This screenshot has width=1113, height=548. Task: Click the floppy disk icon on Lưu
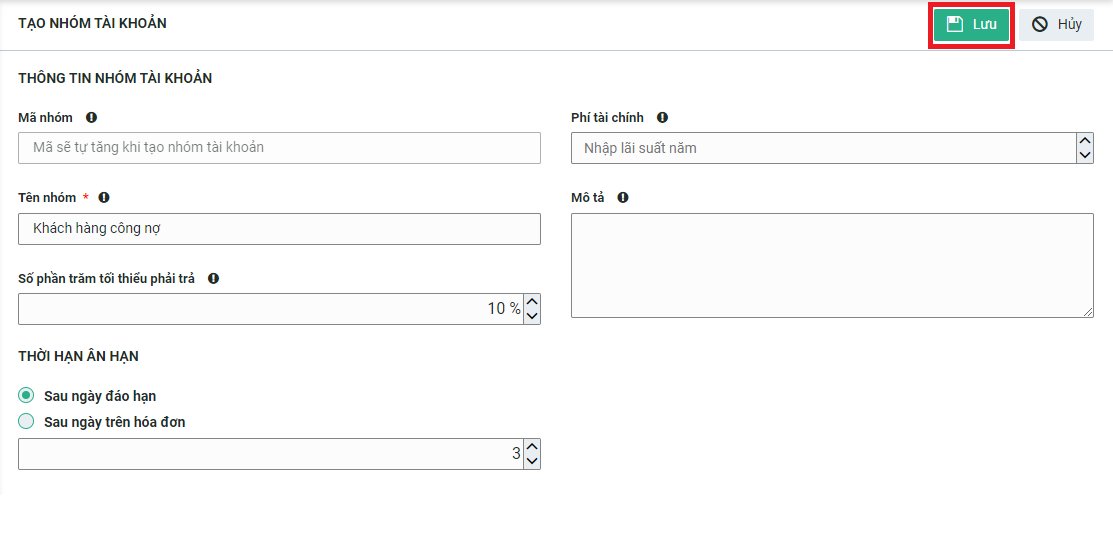click(x=955, y=24)
